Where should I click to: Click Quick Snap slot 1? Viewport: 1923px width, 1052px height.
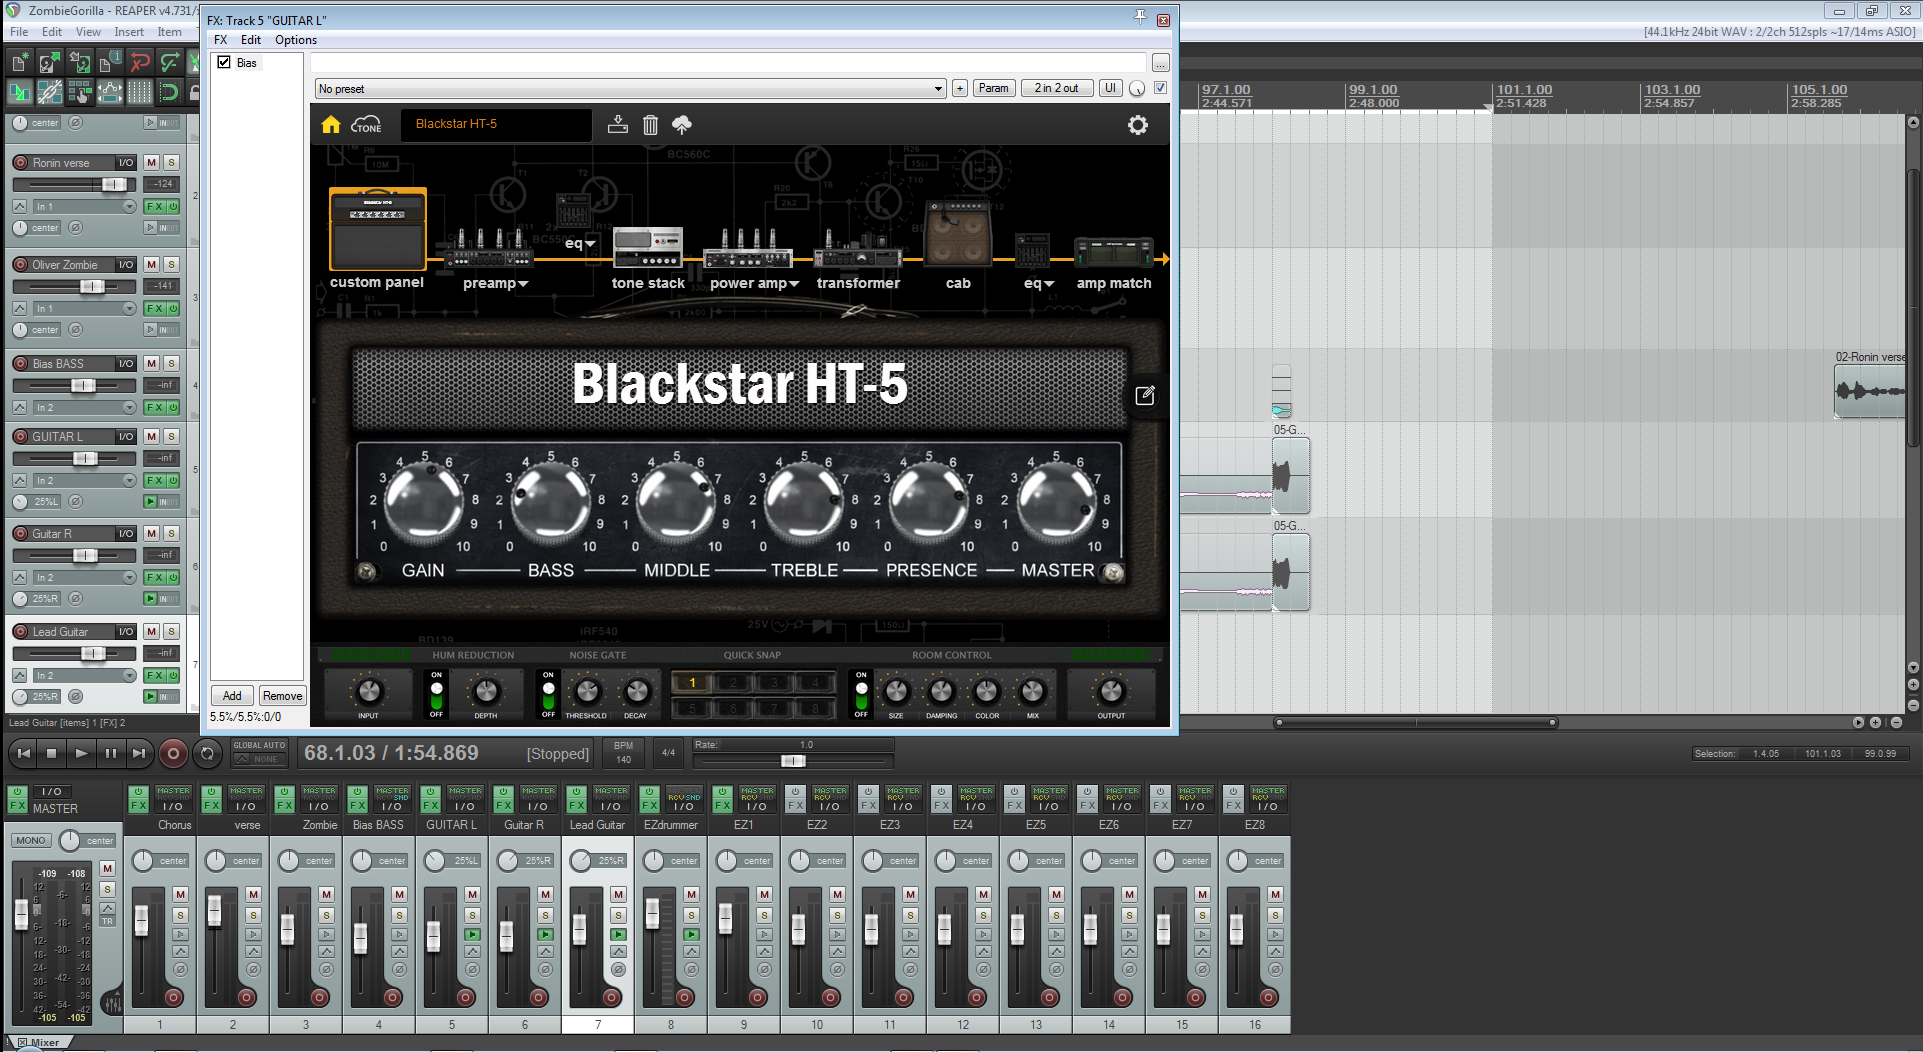coord(692,683)
